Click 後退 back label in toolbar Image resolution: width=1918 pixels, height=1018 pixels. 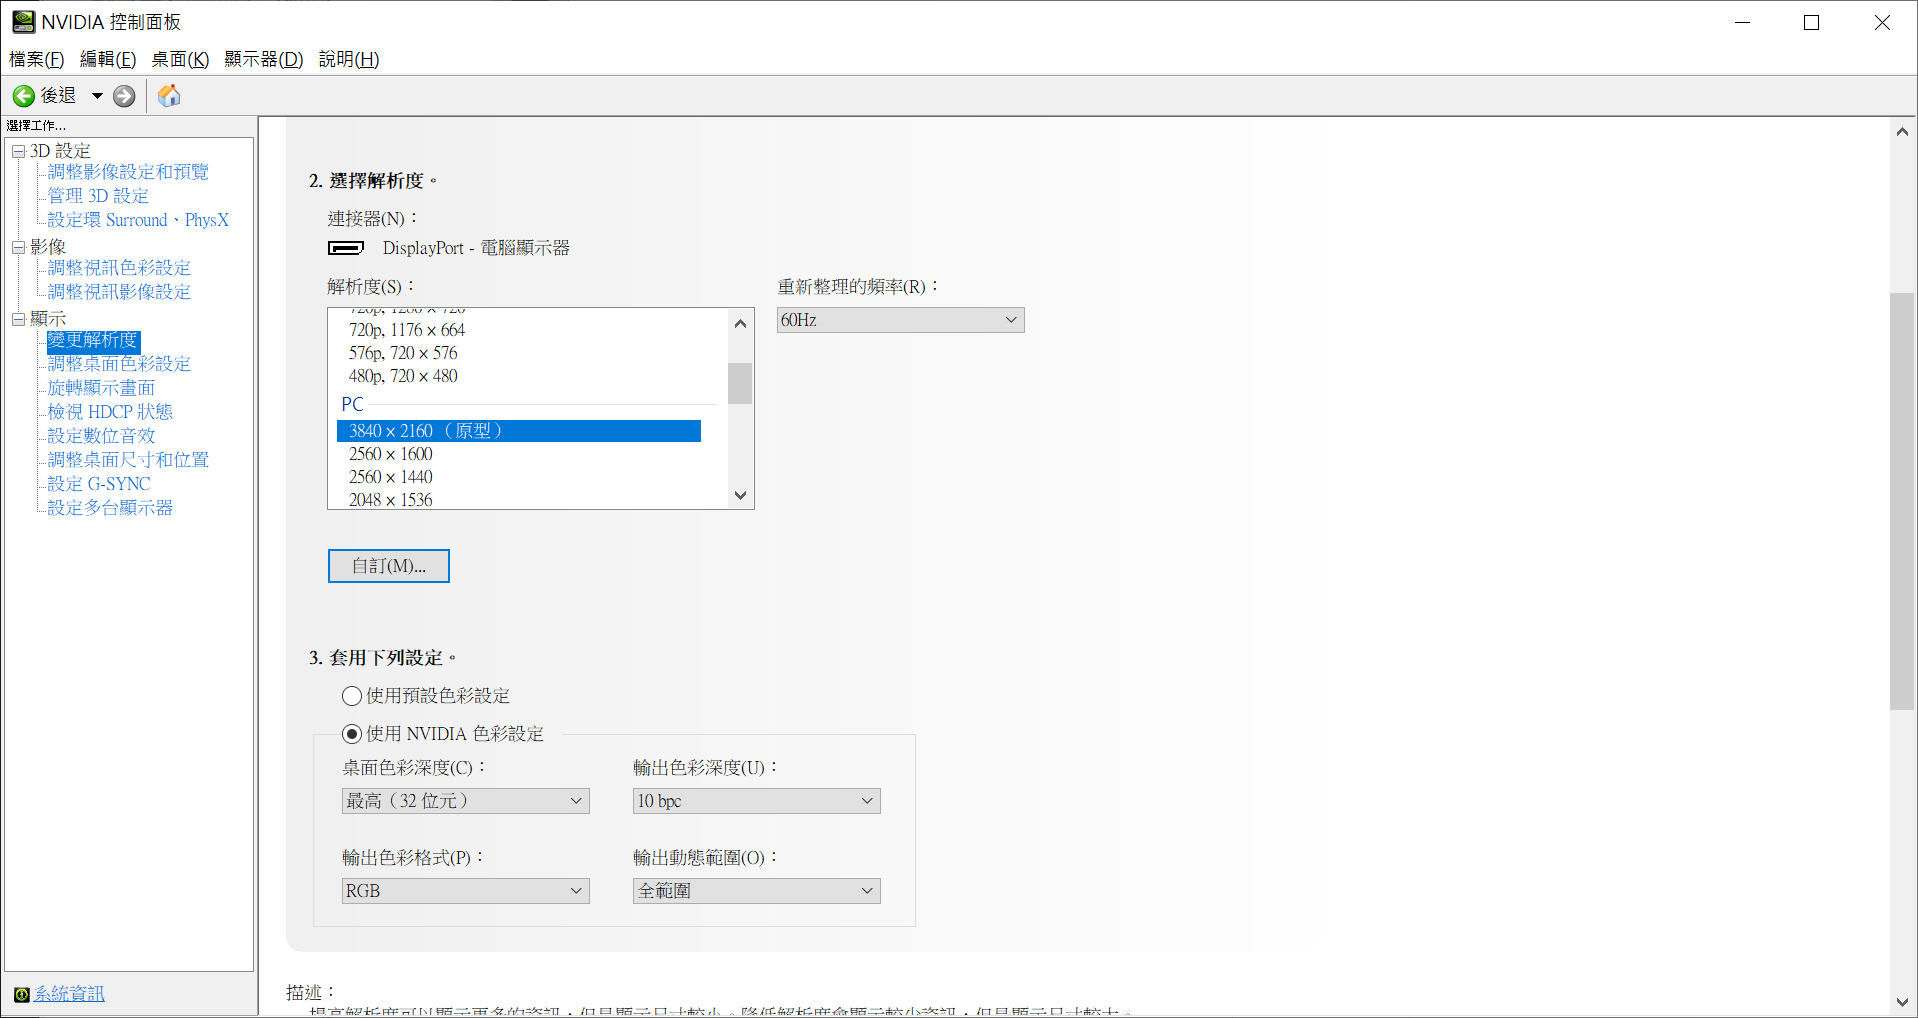58,96
